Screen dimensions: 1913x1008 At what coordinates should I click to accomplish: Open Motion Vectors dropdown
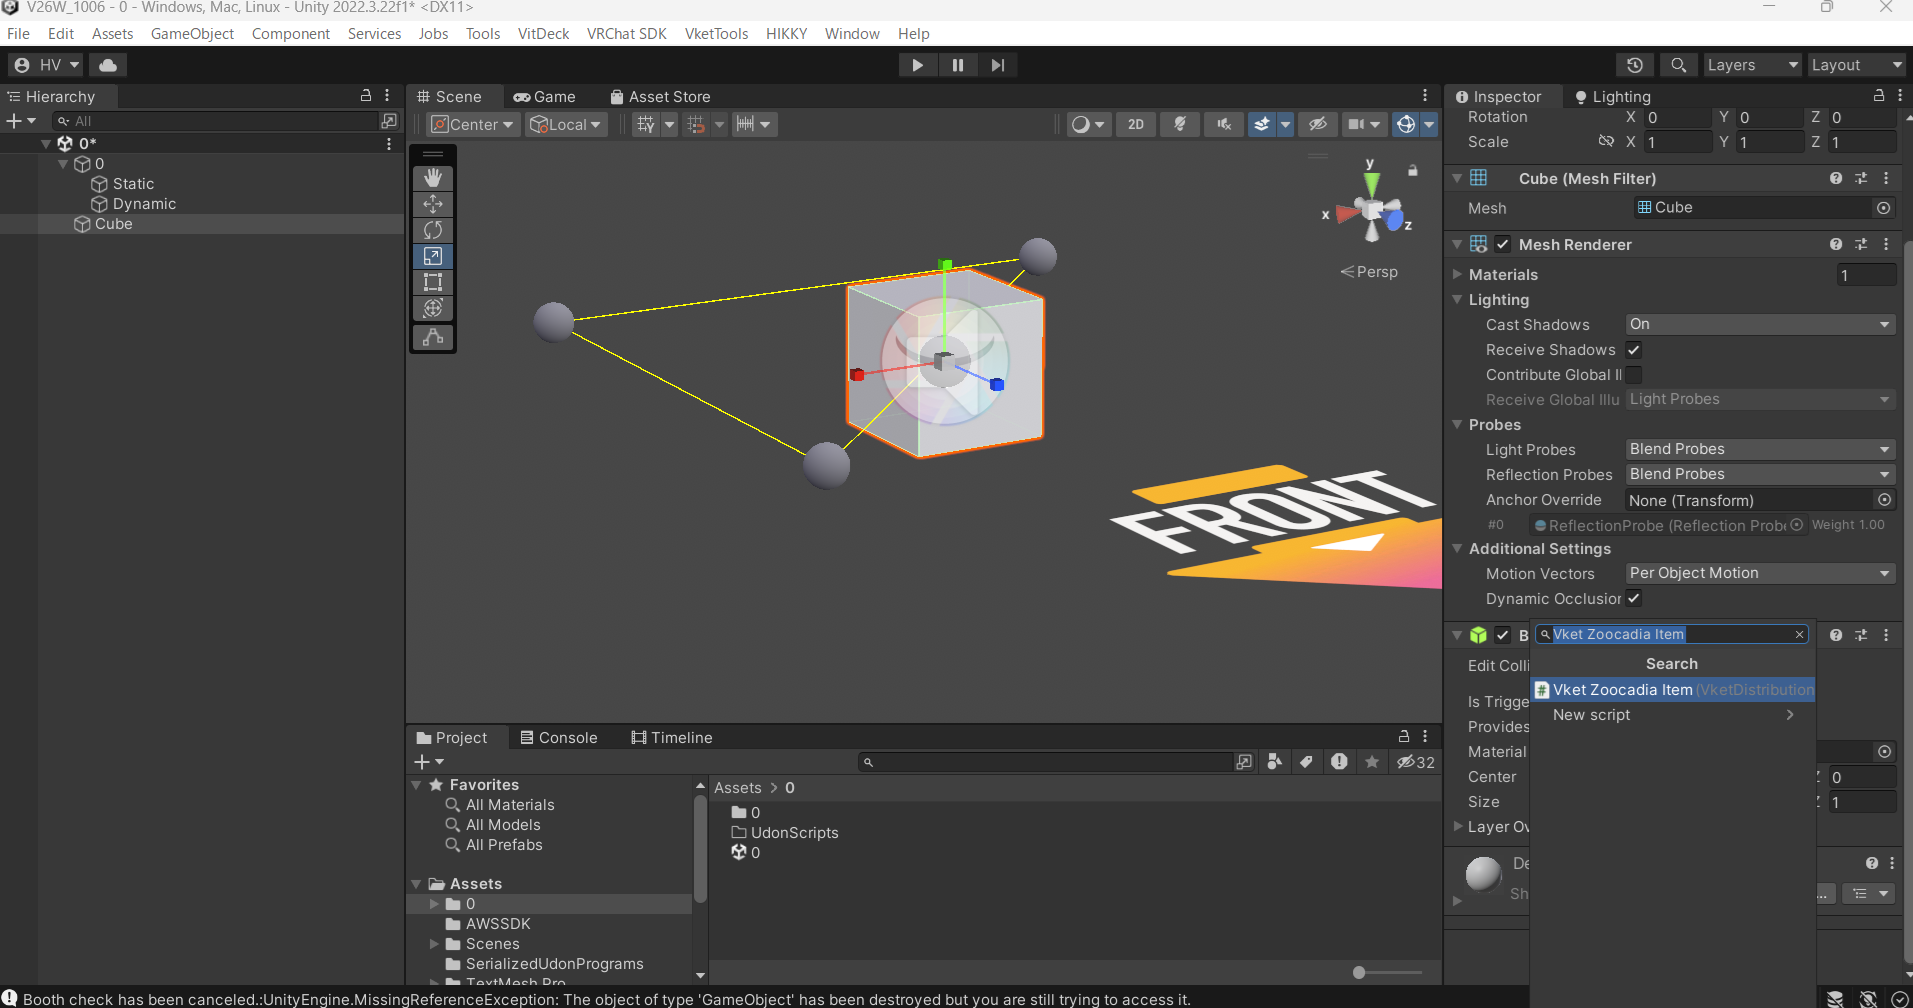click(1760, 573)
